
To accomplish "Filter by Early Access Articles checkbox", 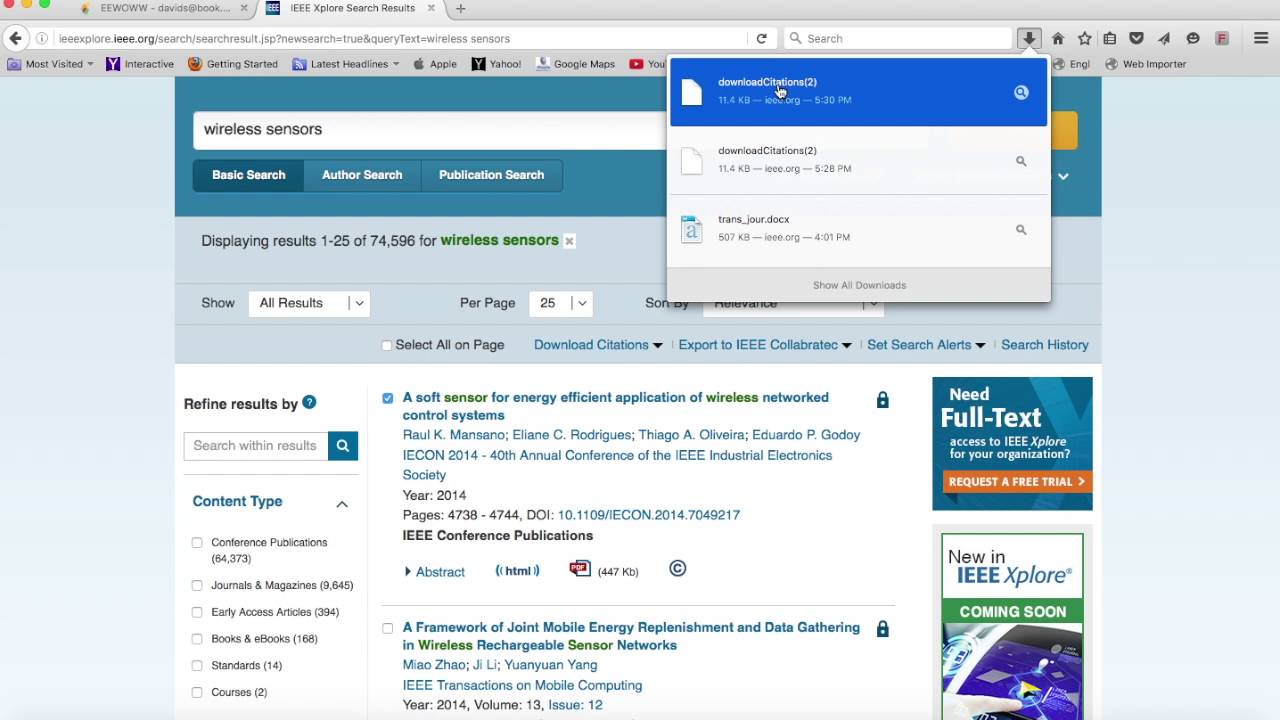I will pyautogui.click(x=197, y=612).
